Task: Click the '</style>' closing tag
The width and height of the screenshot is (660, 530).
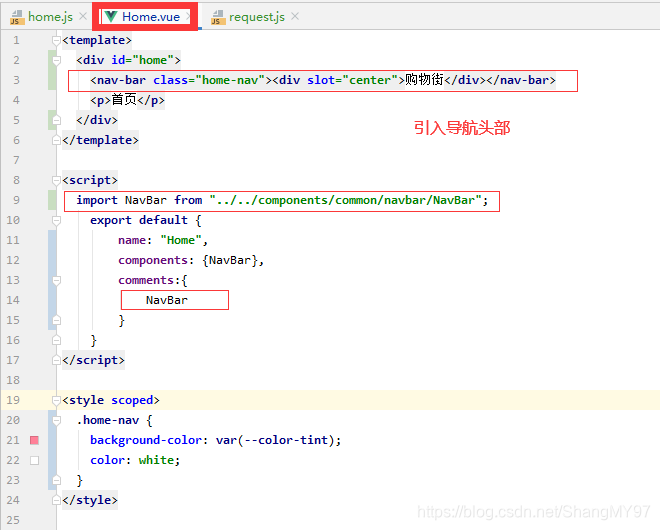Action: tap(90, 501)
